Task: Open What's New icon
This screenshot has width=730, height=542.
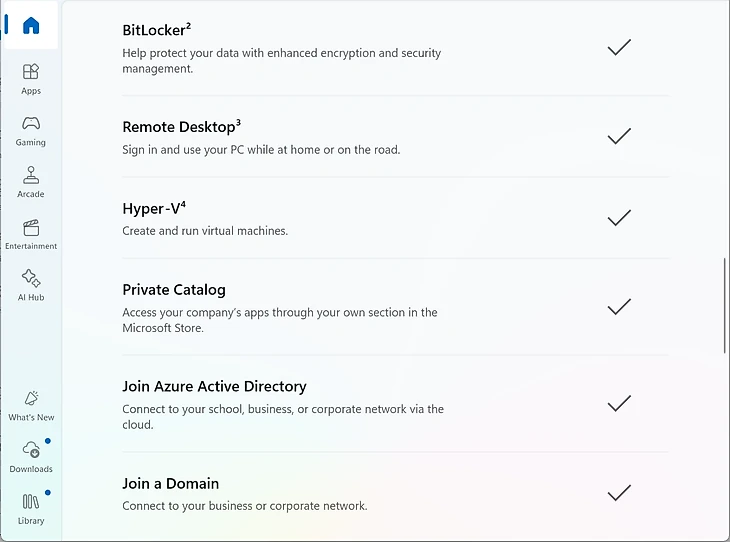Action: click(31, 398)
